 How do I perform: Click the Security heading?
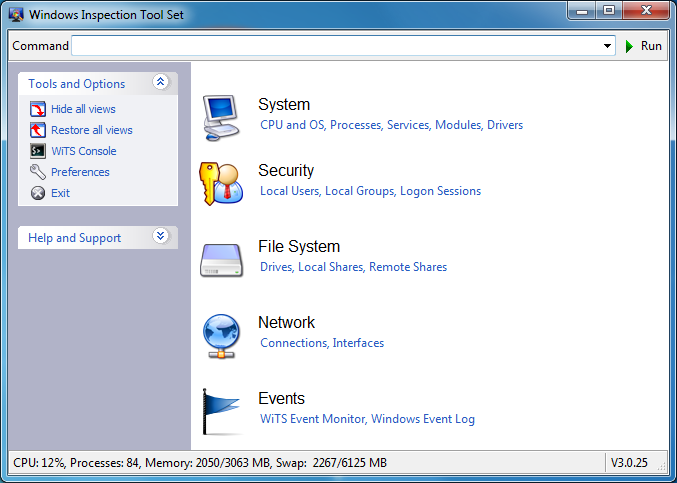[x=286, y=170]
